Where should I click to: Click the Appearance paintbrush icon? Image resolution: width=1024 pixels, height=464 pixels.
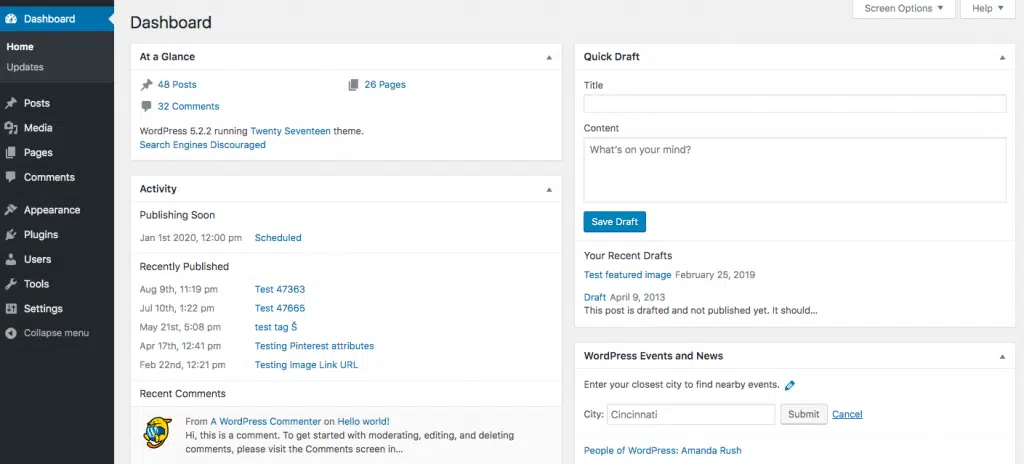11,210
